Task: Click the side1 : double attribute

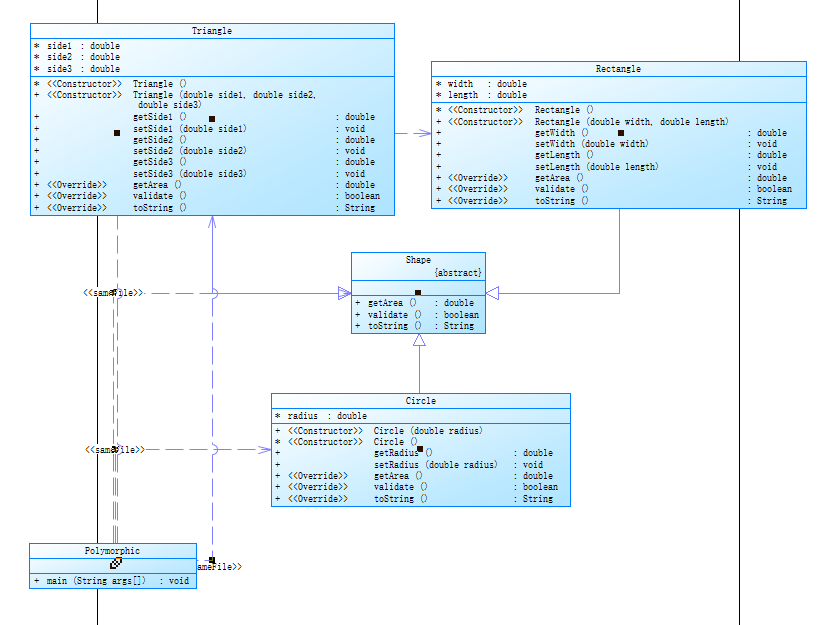Action: click(83, 46)
